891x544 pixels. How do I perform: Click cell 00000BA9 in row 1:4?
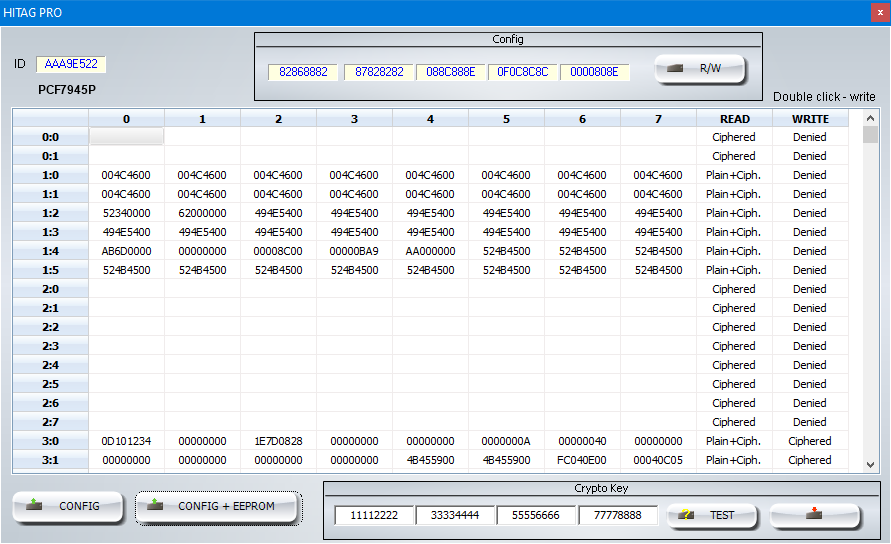[x=355, y=251]
